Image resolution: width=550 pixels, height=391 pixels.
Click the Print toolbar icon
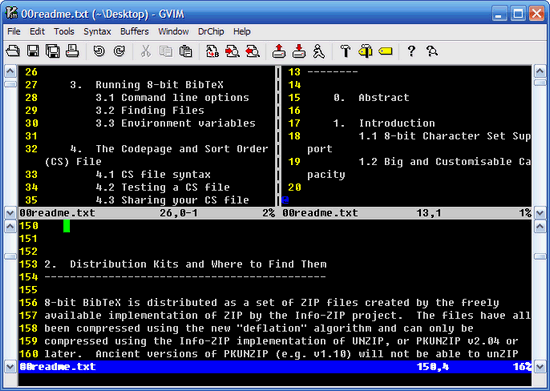73,52
